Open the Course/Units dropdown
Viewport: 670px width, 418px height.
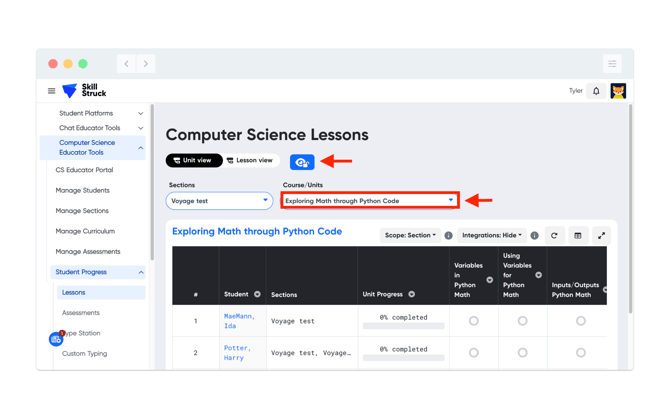pyautogui.click(x=370, y=200)
